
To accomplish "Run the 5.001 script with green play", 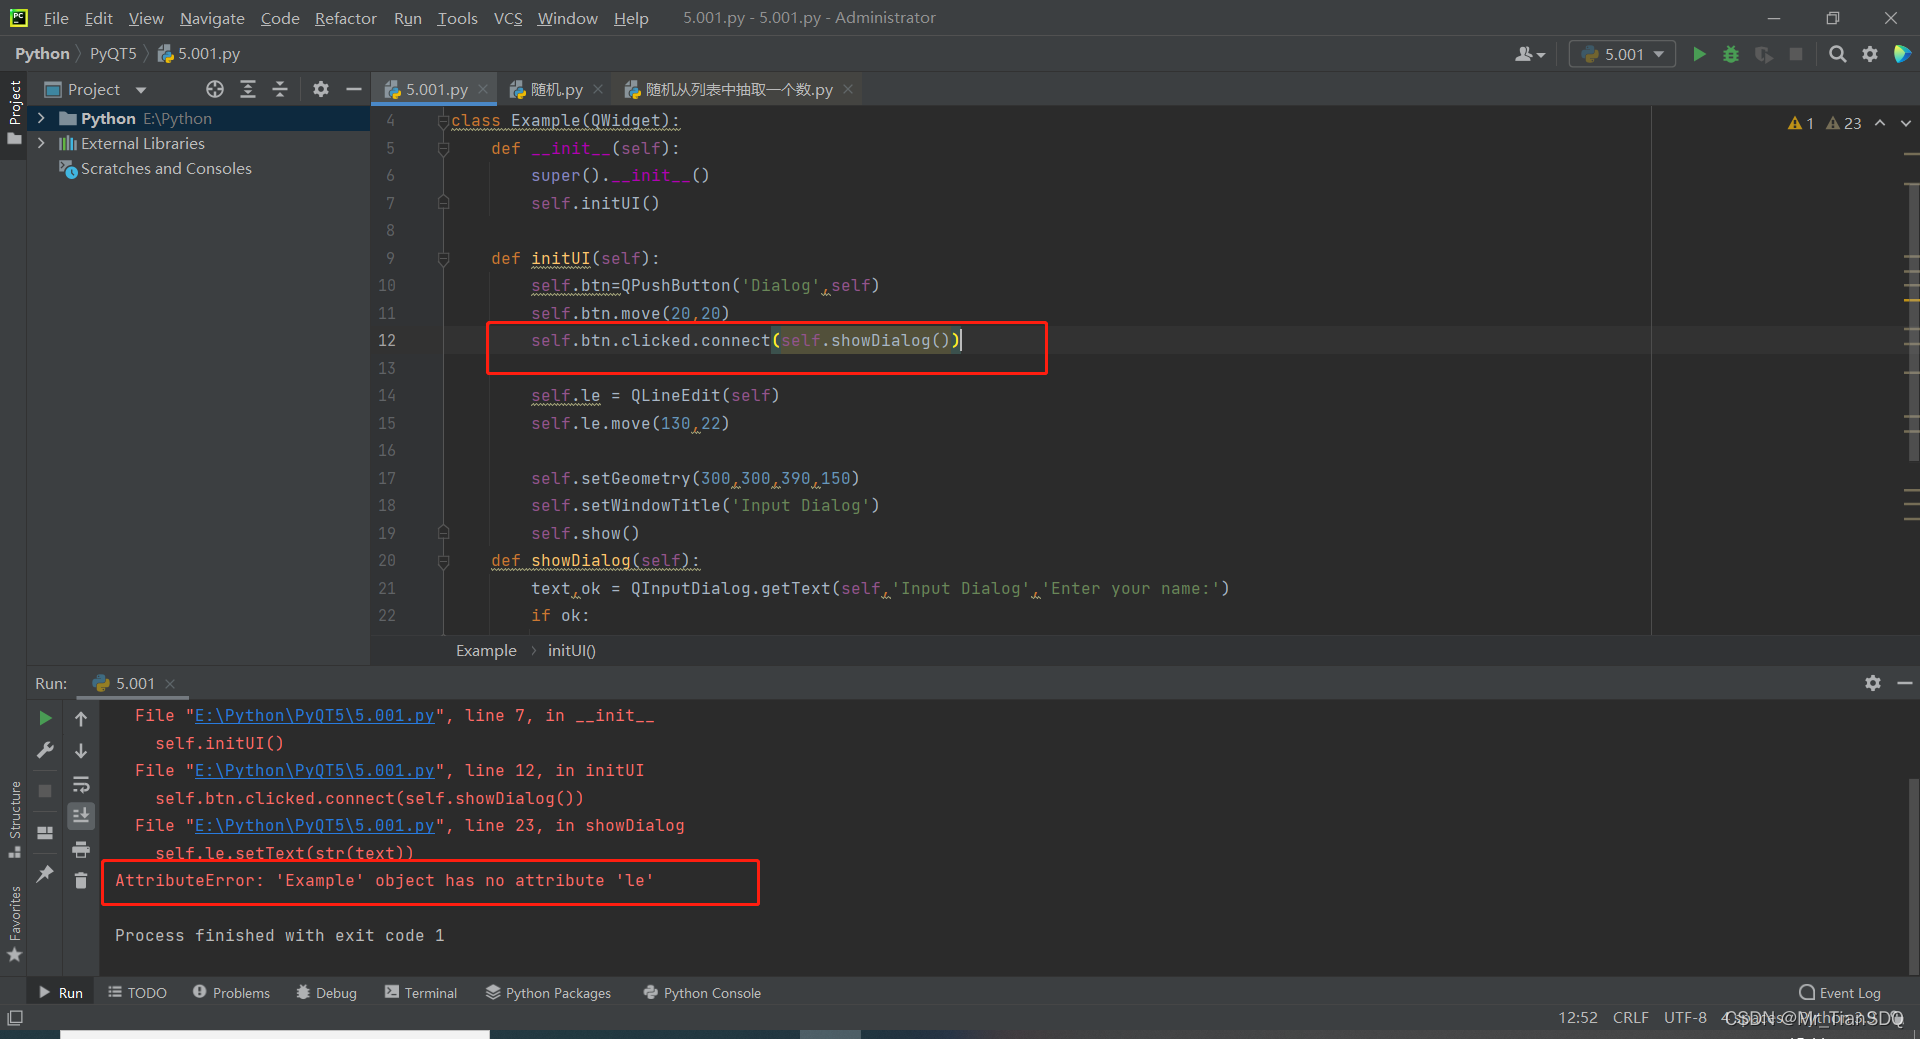I will pyautogui.click(x=1699, y=54).
